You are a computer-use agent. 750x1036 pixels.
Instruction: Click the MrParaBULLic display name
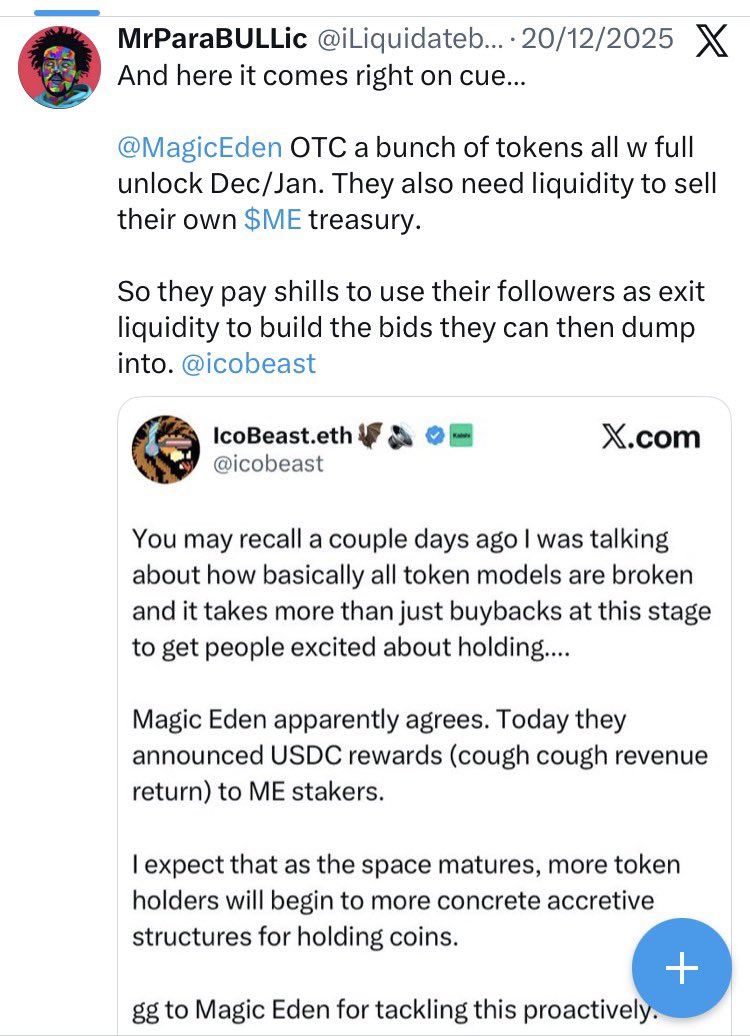tap(212, 40)
